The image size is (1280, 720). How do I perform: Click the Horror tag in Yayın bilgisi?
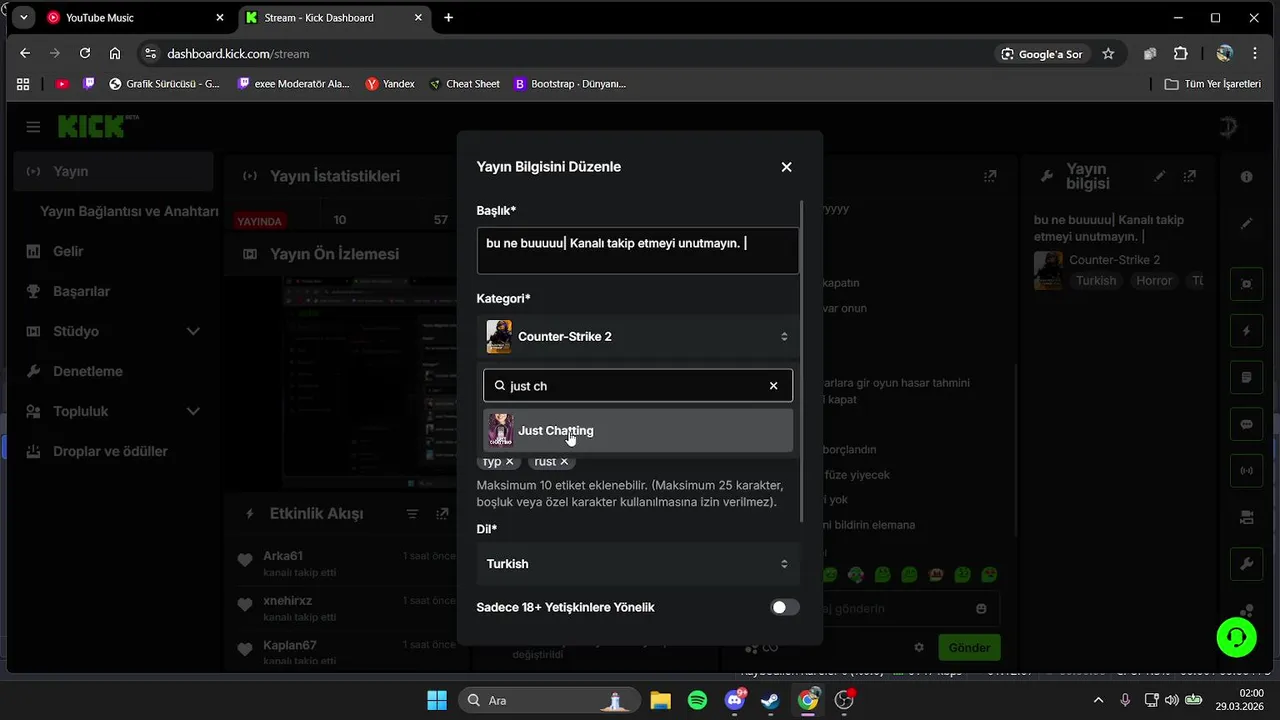(1154, 281)
